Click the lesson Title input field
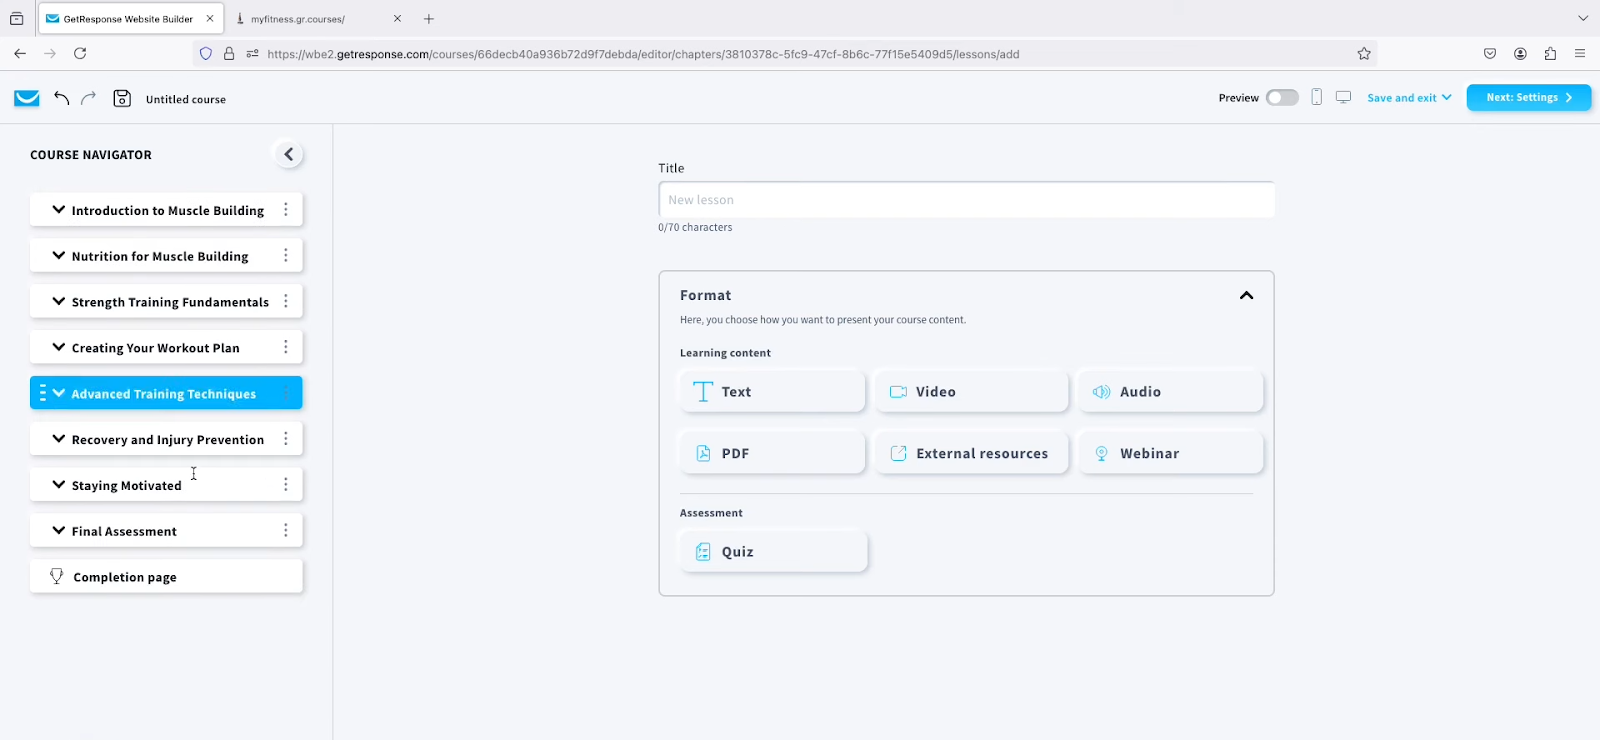The height and width of the screenshot is (740, 1600). pyautogui.click(x=966, y=200)
